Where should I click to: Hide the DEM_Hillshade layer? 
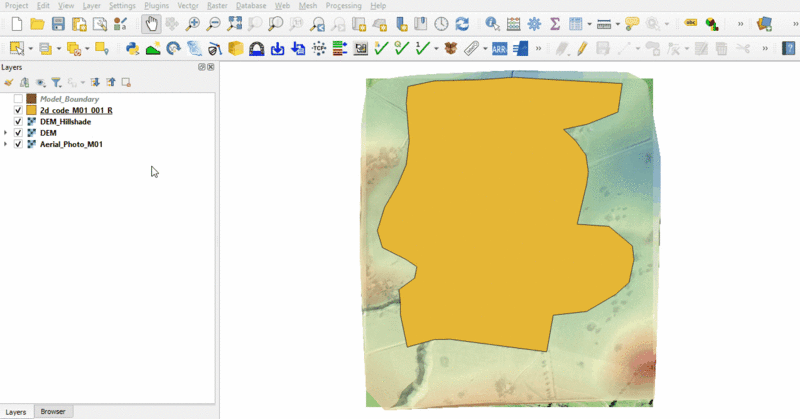click(x=18, y=122)
